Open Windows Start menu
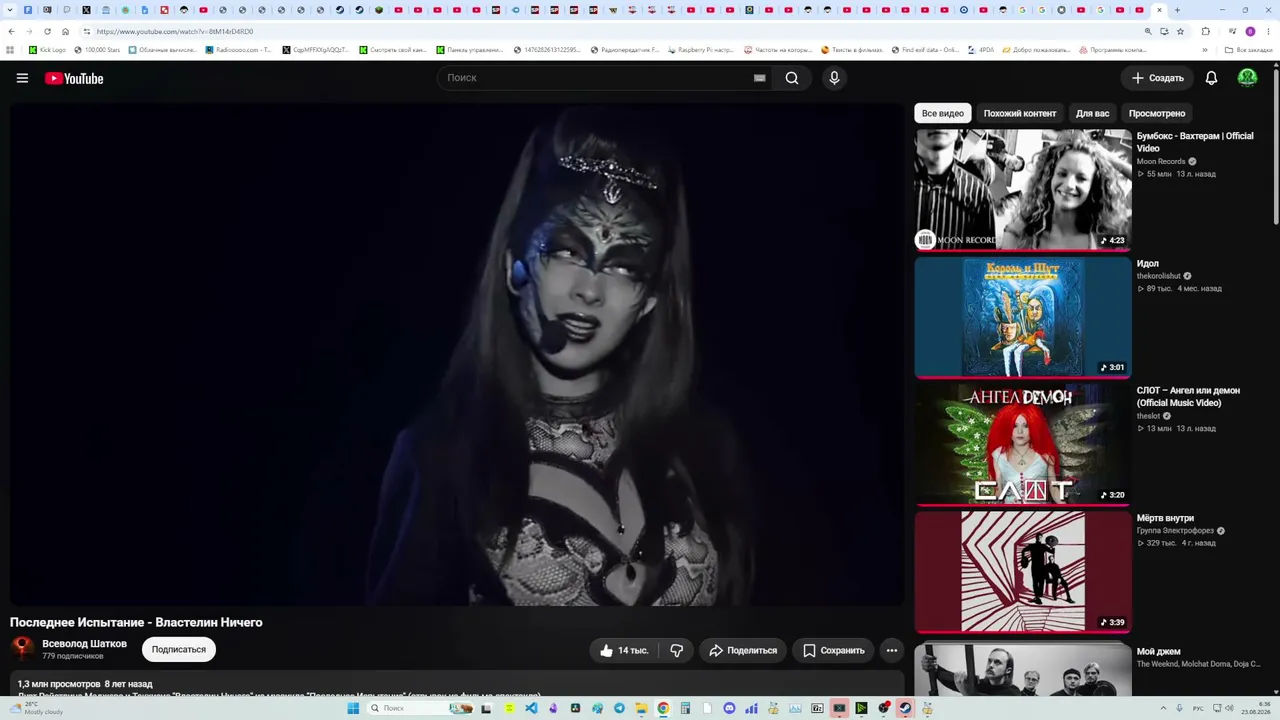This screenshot has height=720, width=1280. point(353,708)
